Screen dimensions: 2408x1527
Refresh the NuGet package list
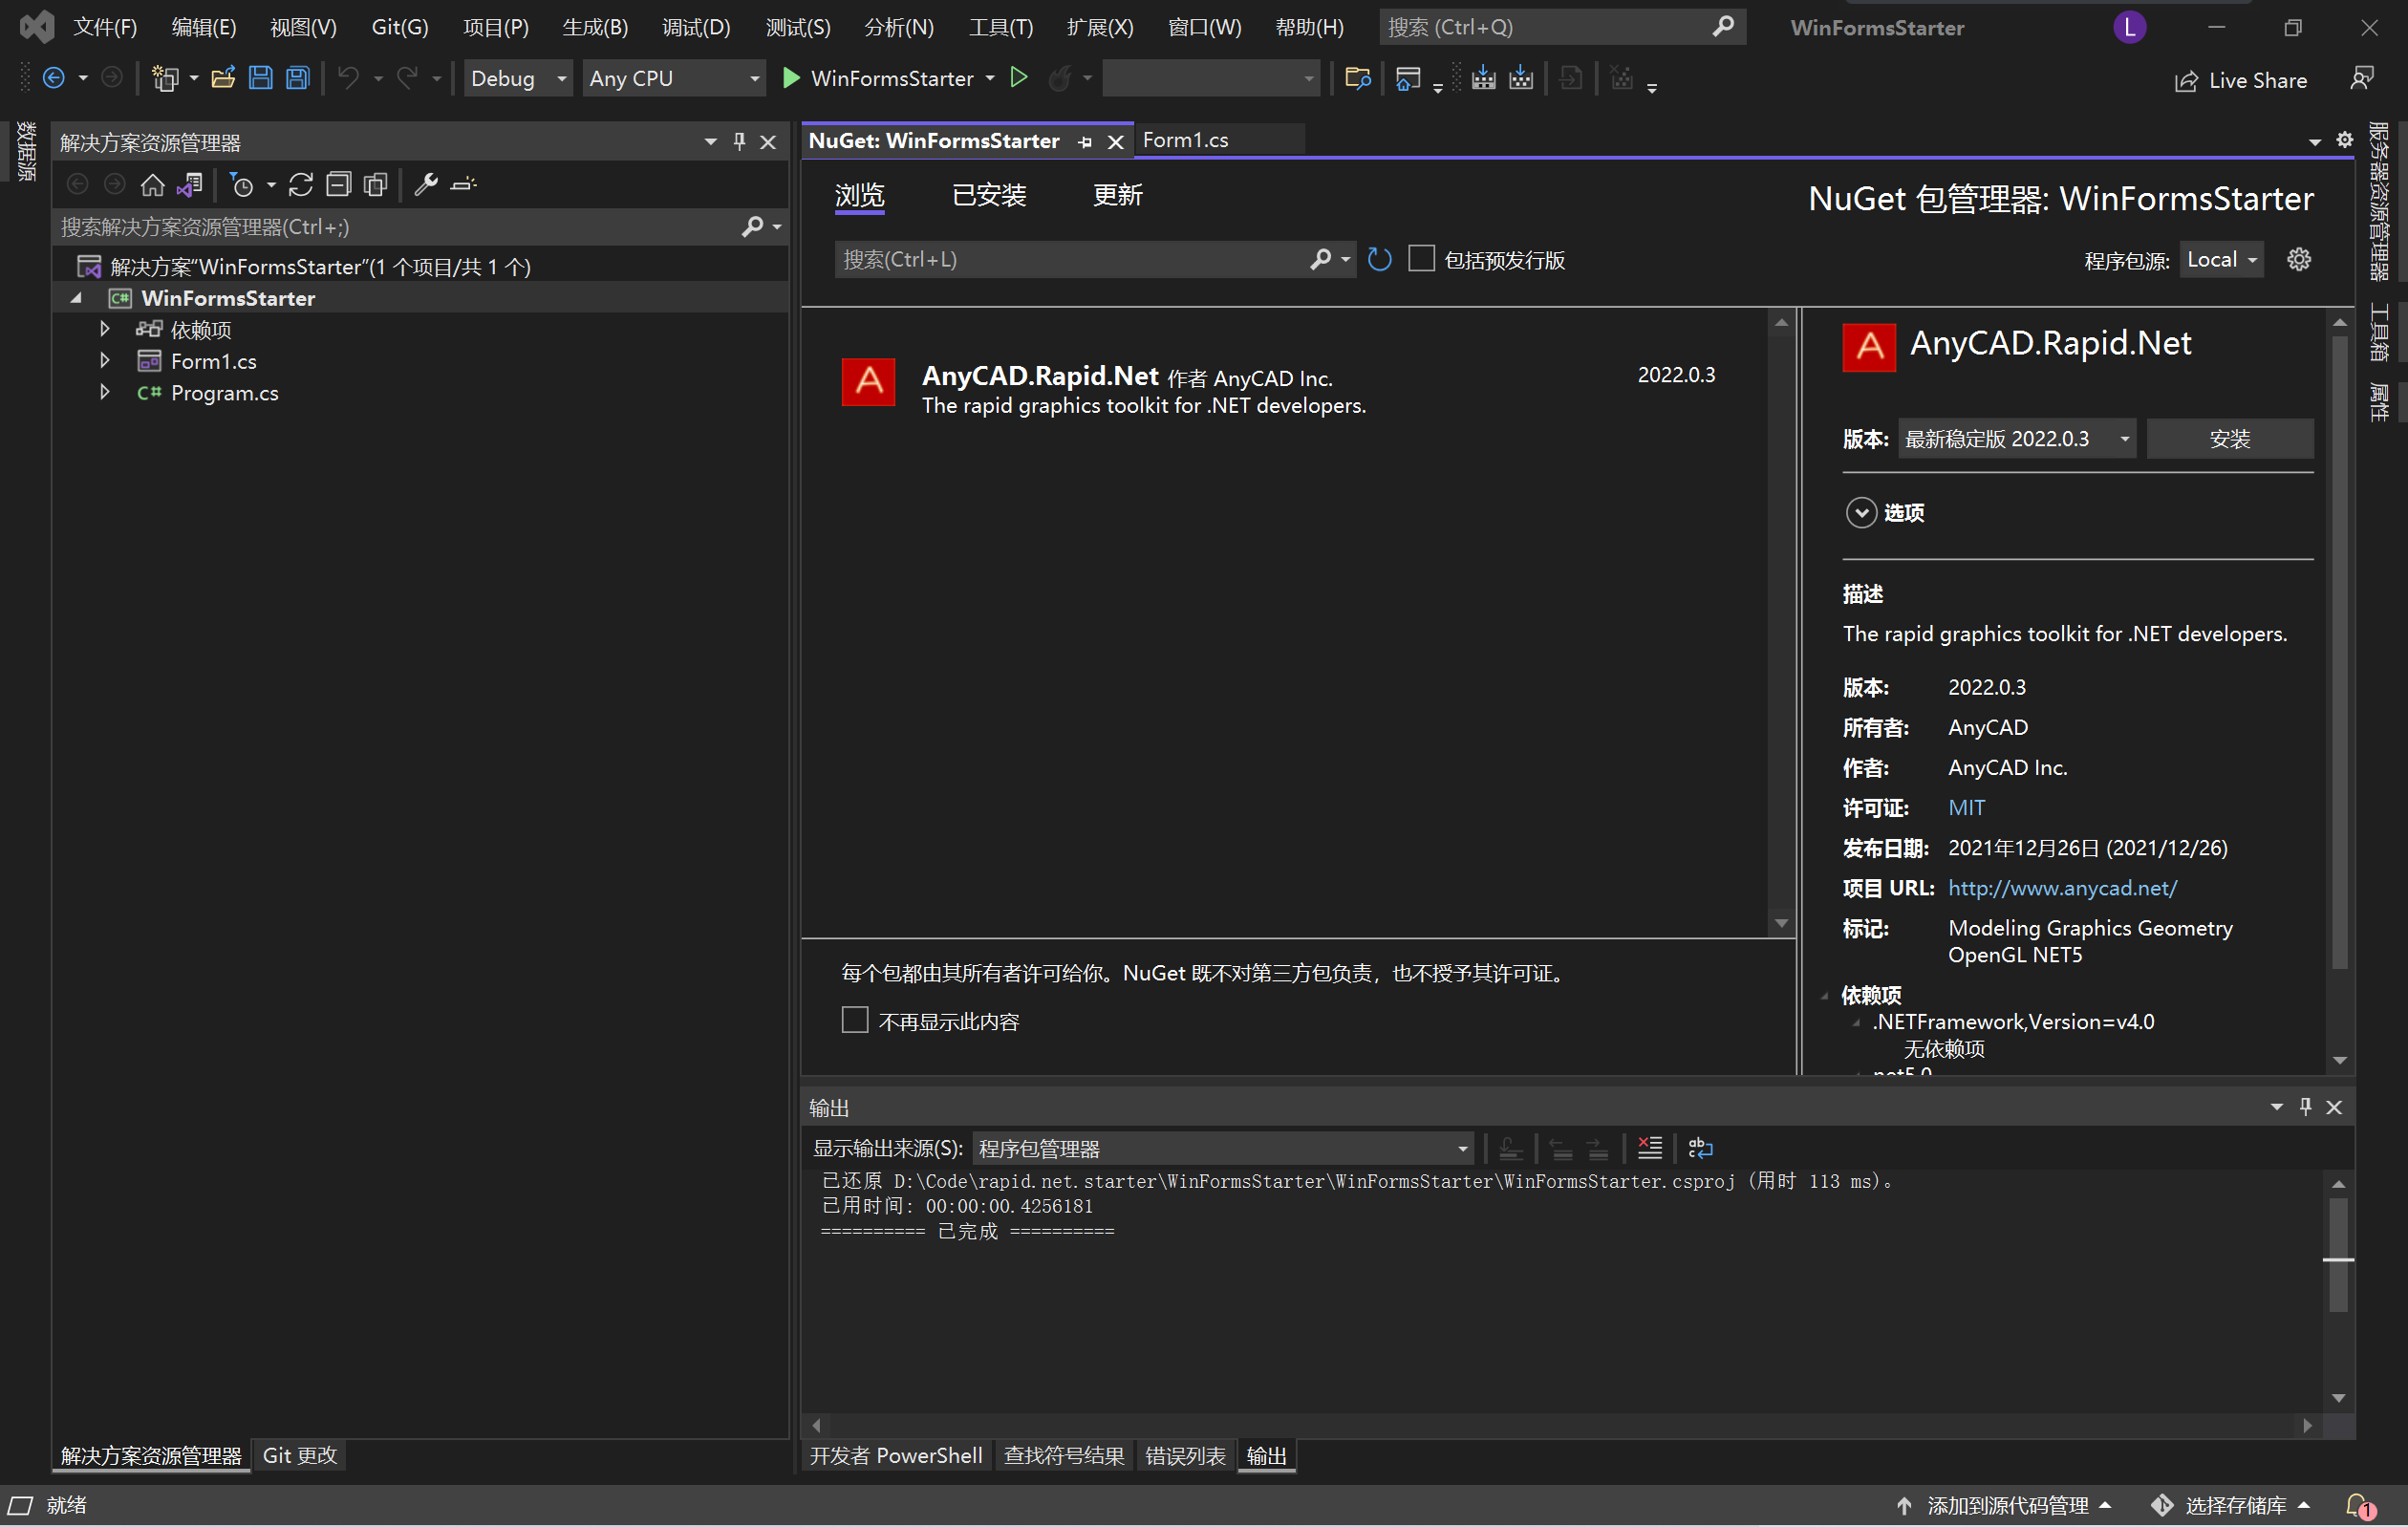pyautogui.click(x=1379, y=260)
